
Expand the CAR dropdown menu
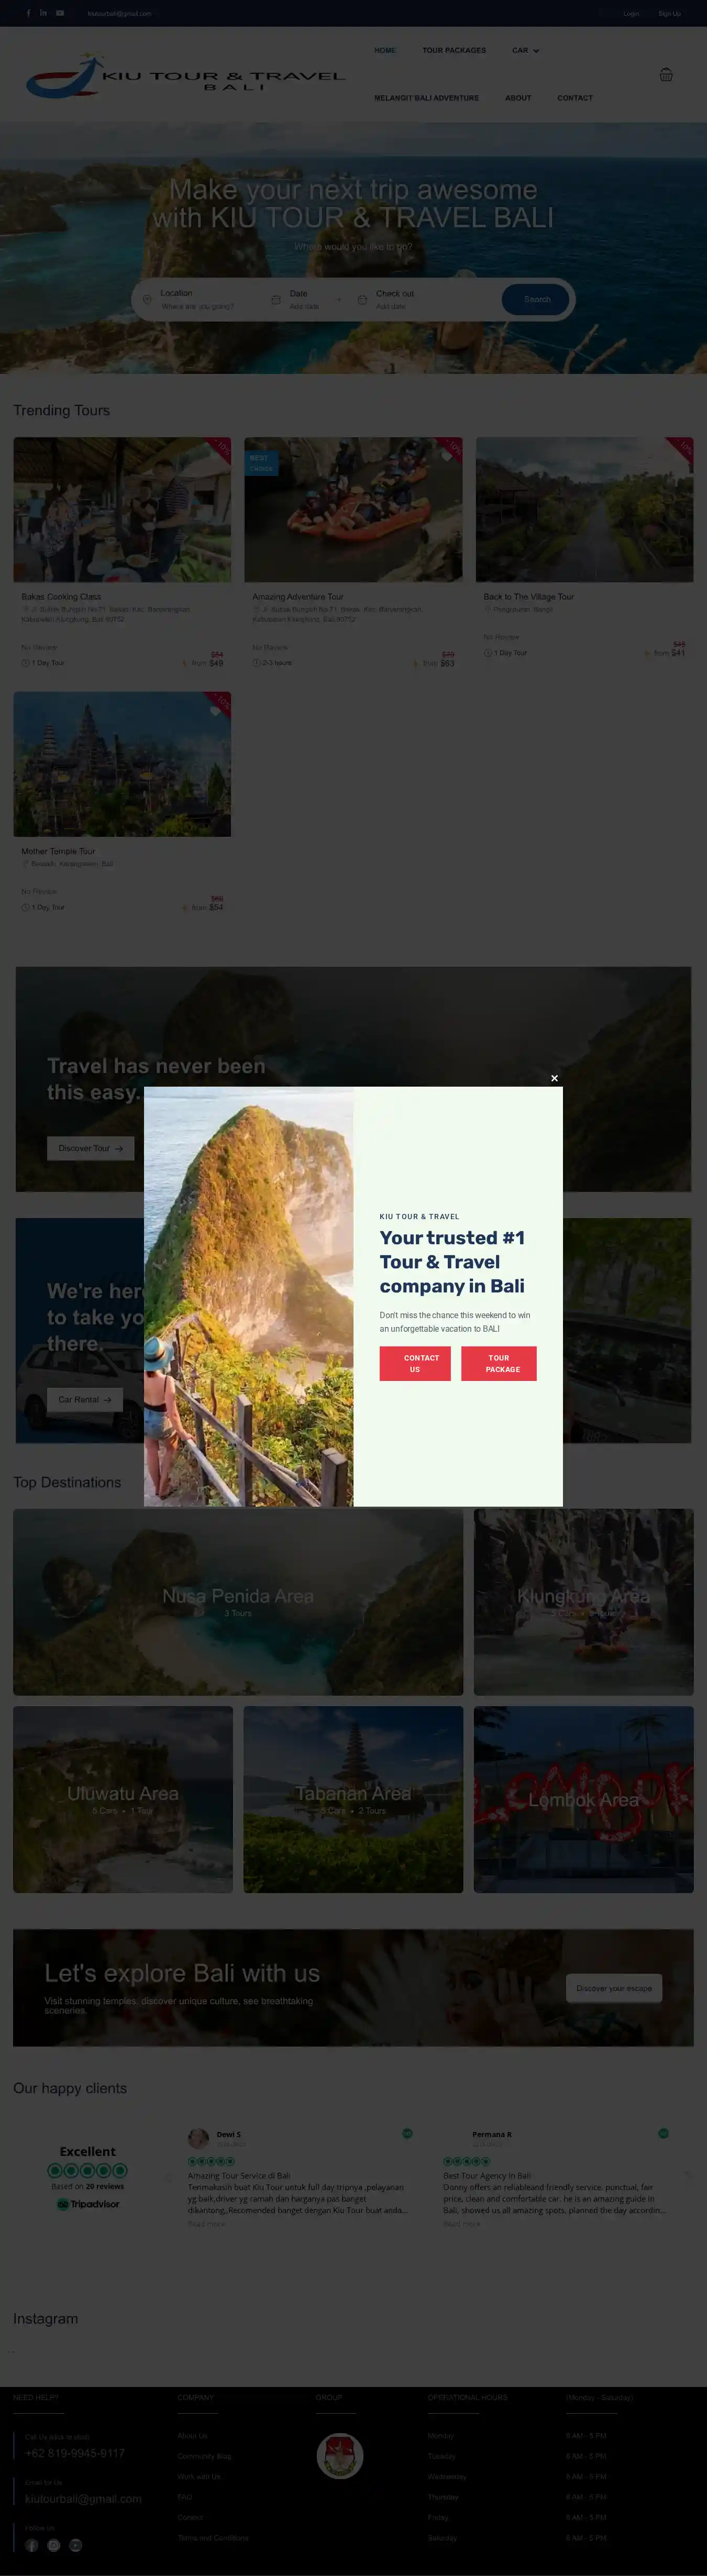point(525,50)
